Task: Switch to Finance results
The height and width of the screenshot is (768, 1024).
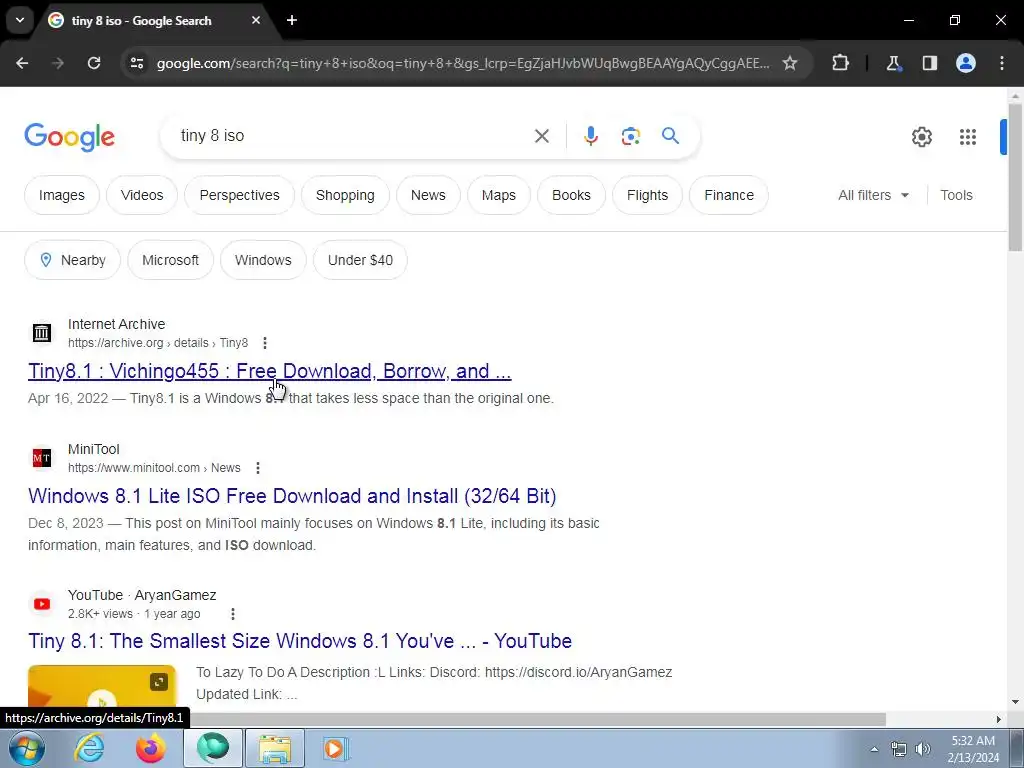Action: pyautogui.click(x=729, y=195)
